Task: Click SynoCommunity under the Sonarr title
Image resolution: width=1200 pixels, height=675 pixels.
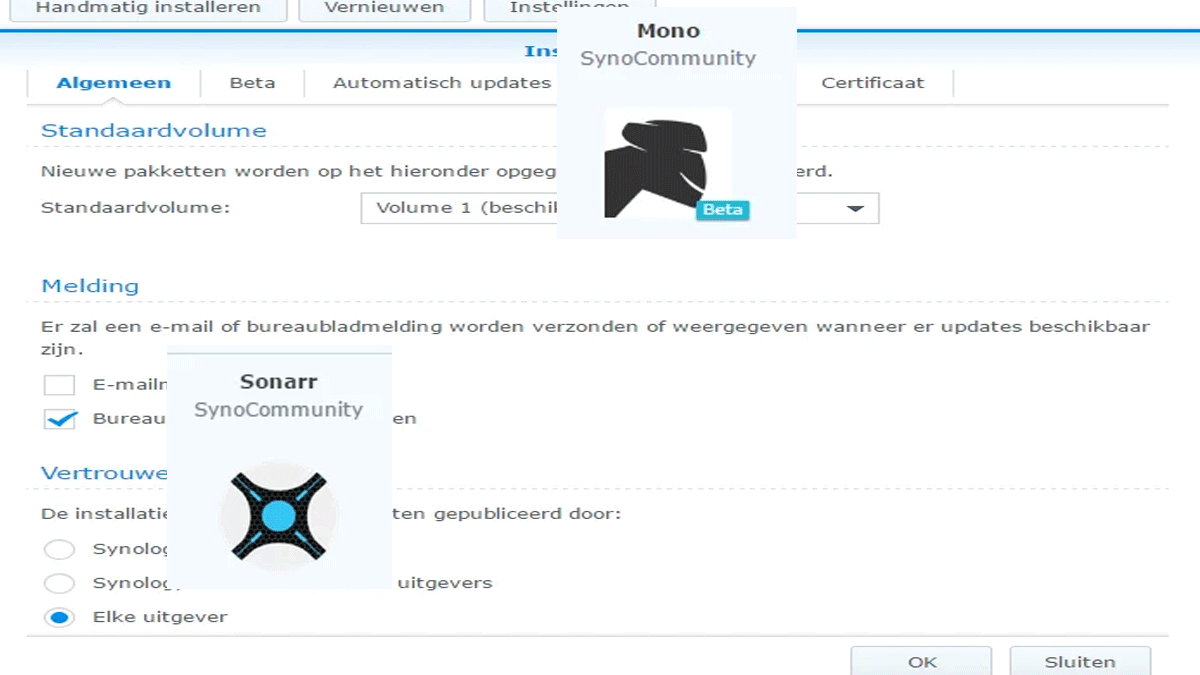Action: point(278,410)
